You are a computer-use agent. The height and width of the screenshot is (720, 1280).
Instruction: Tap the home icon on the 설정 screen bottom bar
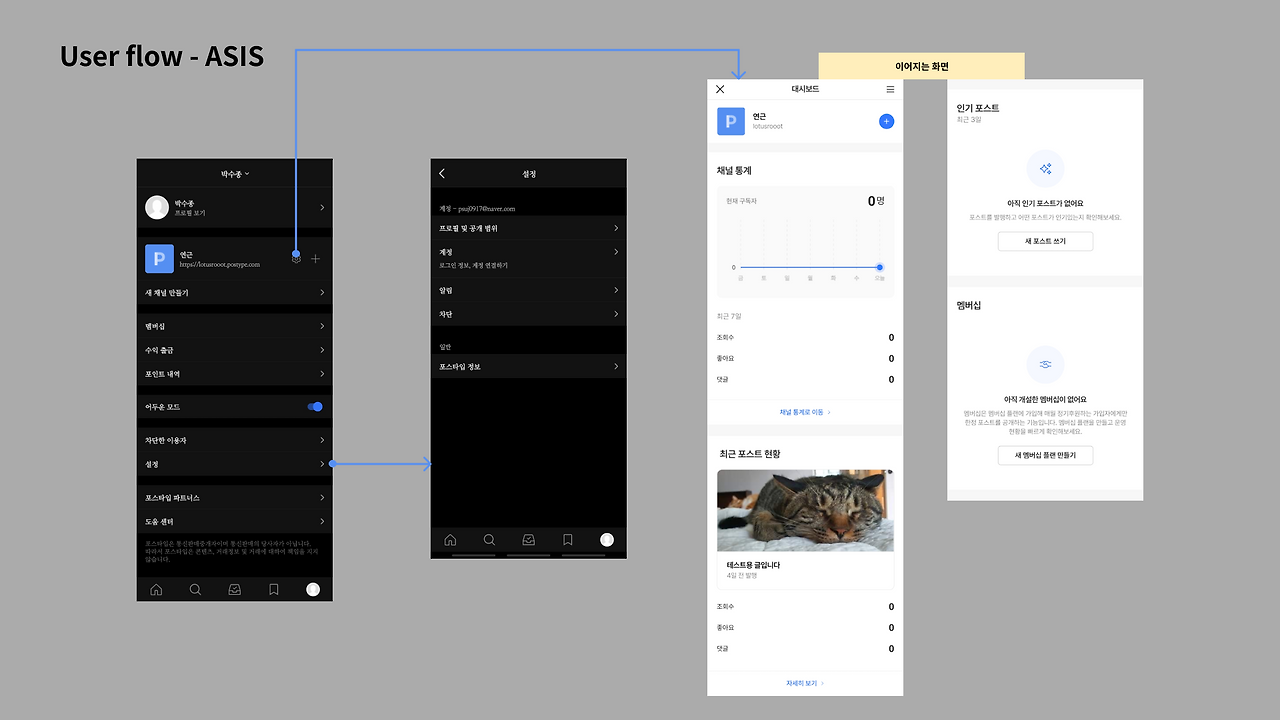[450, 540]
